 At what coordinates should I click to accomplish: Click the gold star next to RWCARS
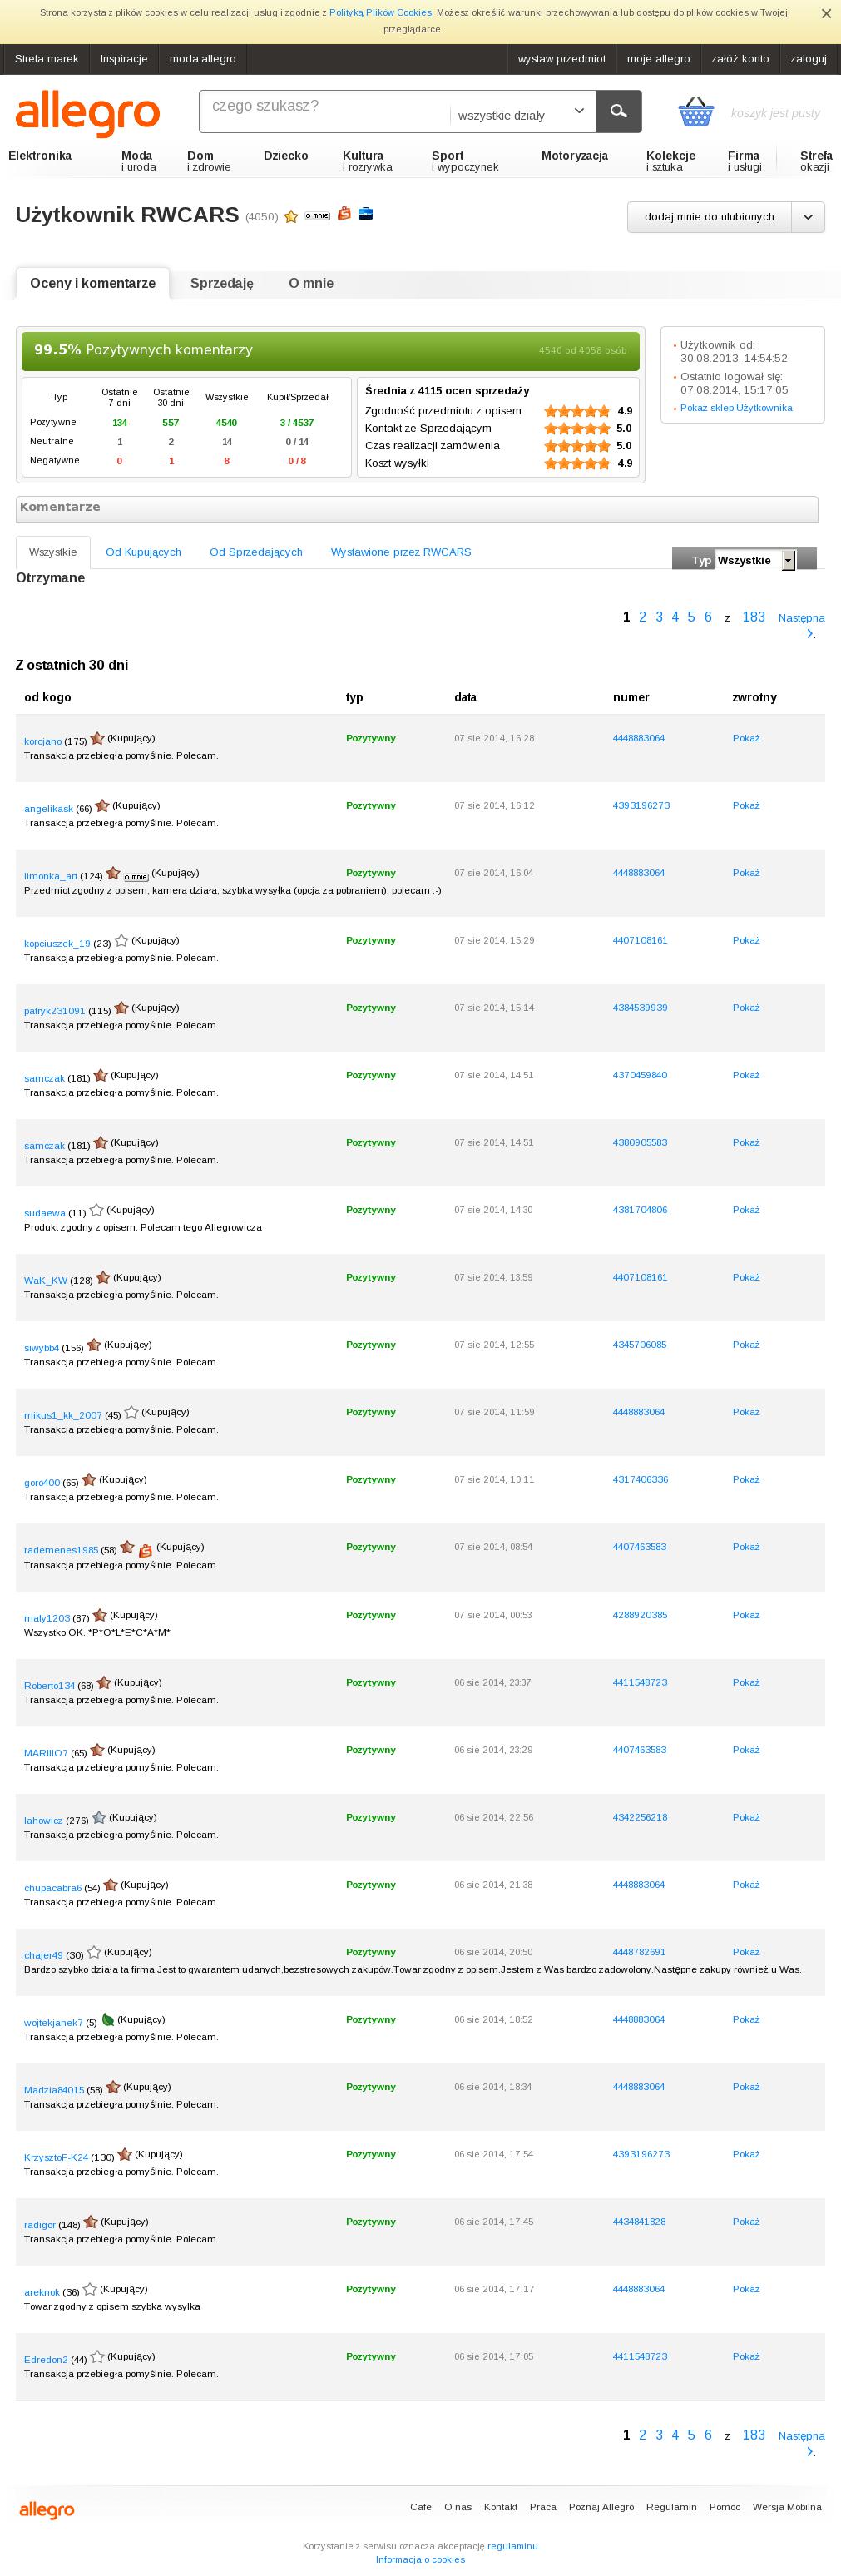point(291,216)
